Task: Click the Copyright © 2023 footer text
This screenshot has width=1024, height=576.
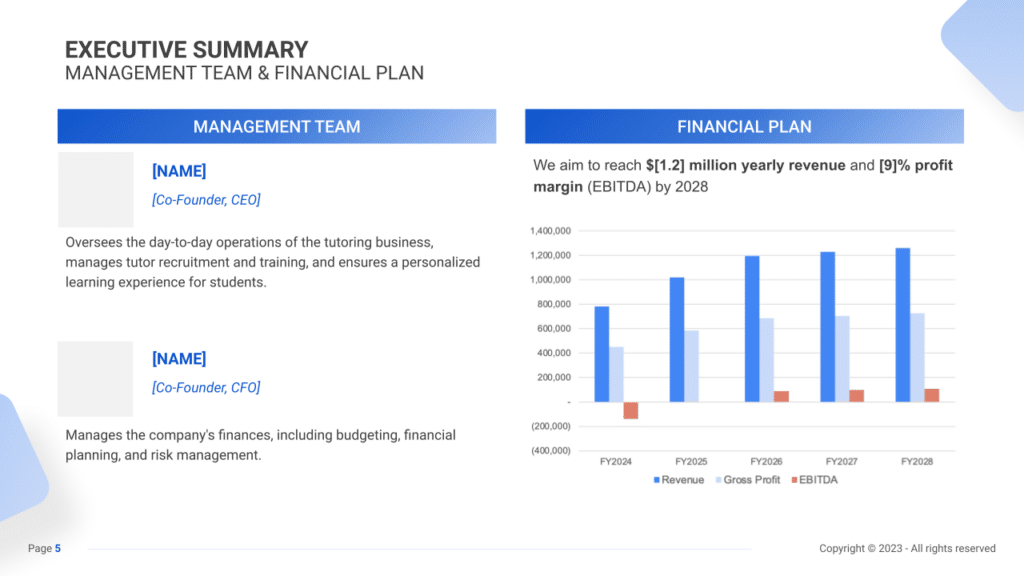Action: (x=907, y=549)
